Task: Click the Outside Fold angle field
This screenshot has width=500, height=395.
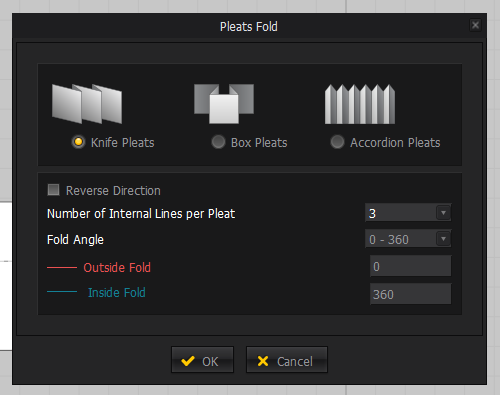Action: 411,266
